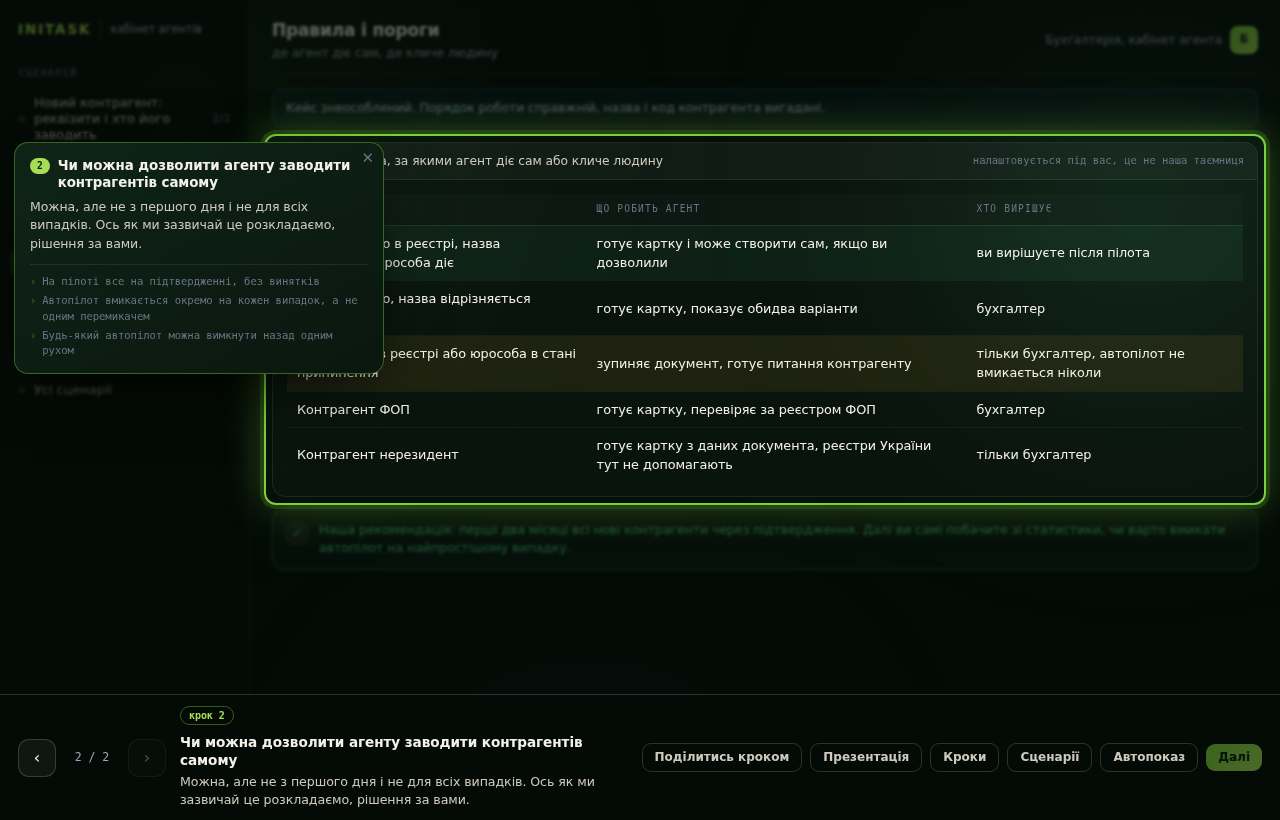
Task: Continue with the Далі button
Action: (1234, 757)
